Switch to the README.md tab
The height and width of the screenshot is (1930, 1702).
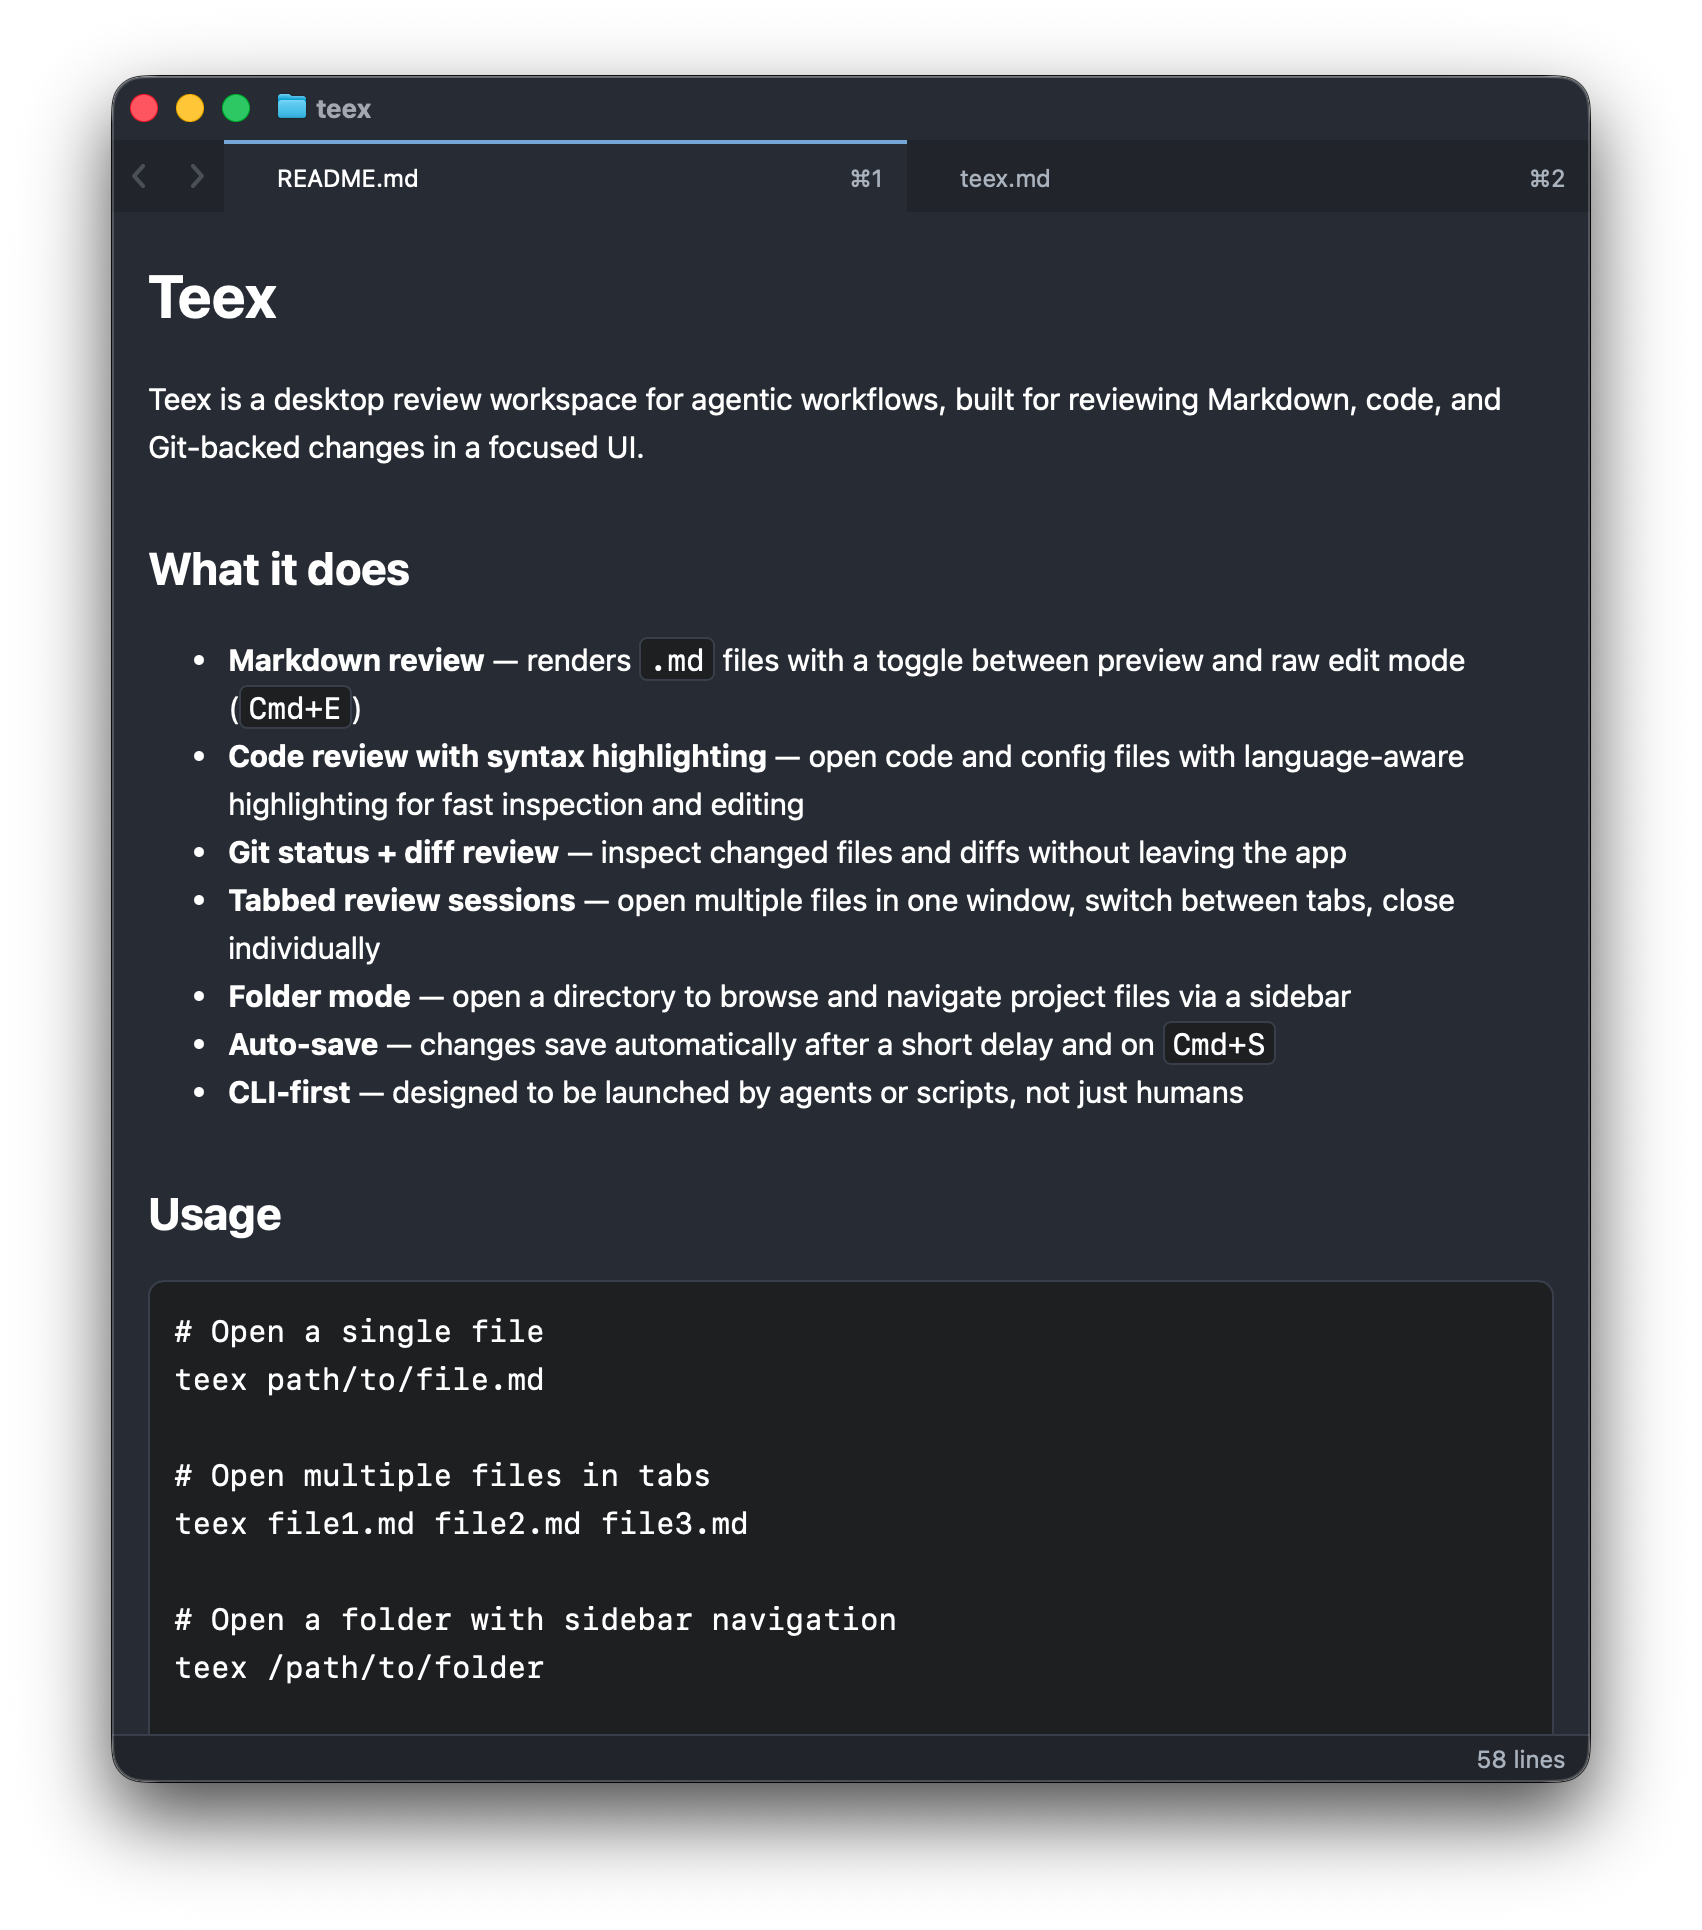coord(347,179)
